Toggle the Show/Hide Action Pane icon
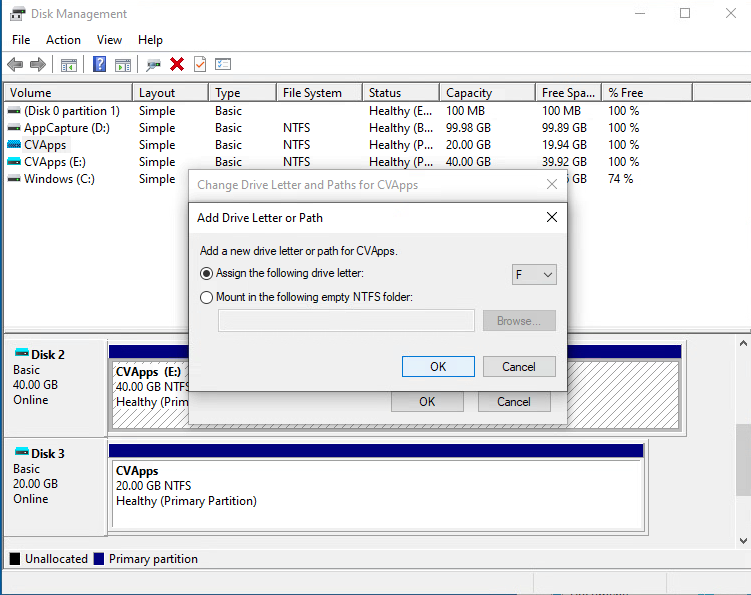This screenshot has height=595, width=751. (x=123, y=65)
